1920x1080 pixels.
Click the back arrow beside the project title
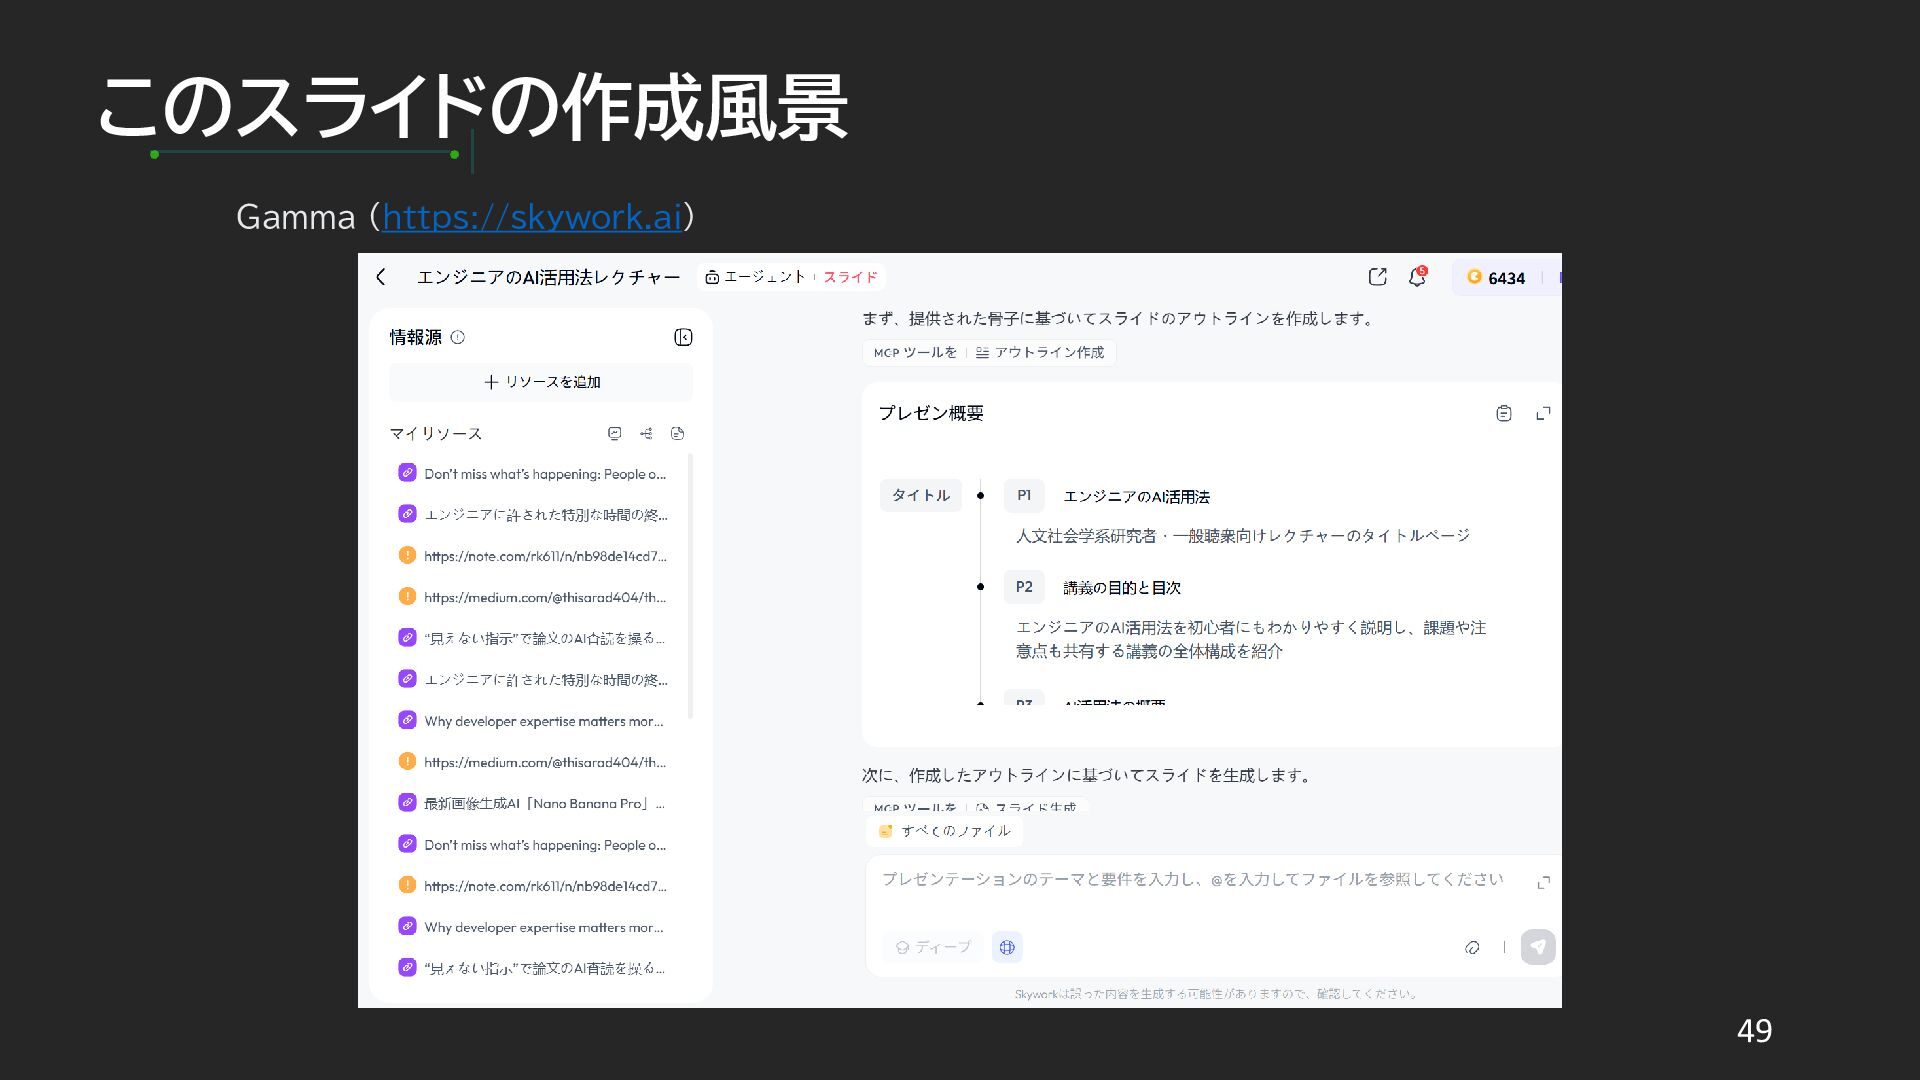(x=381, y=277)
